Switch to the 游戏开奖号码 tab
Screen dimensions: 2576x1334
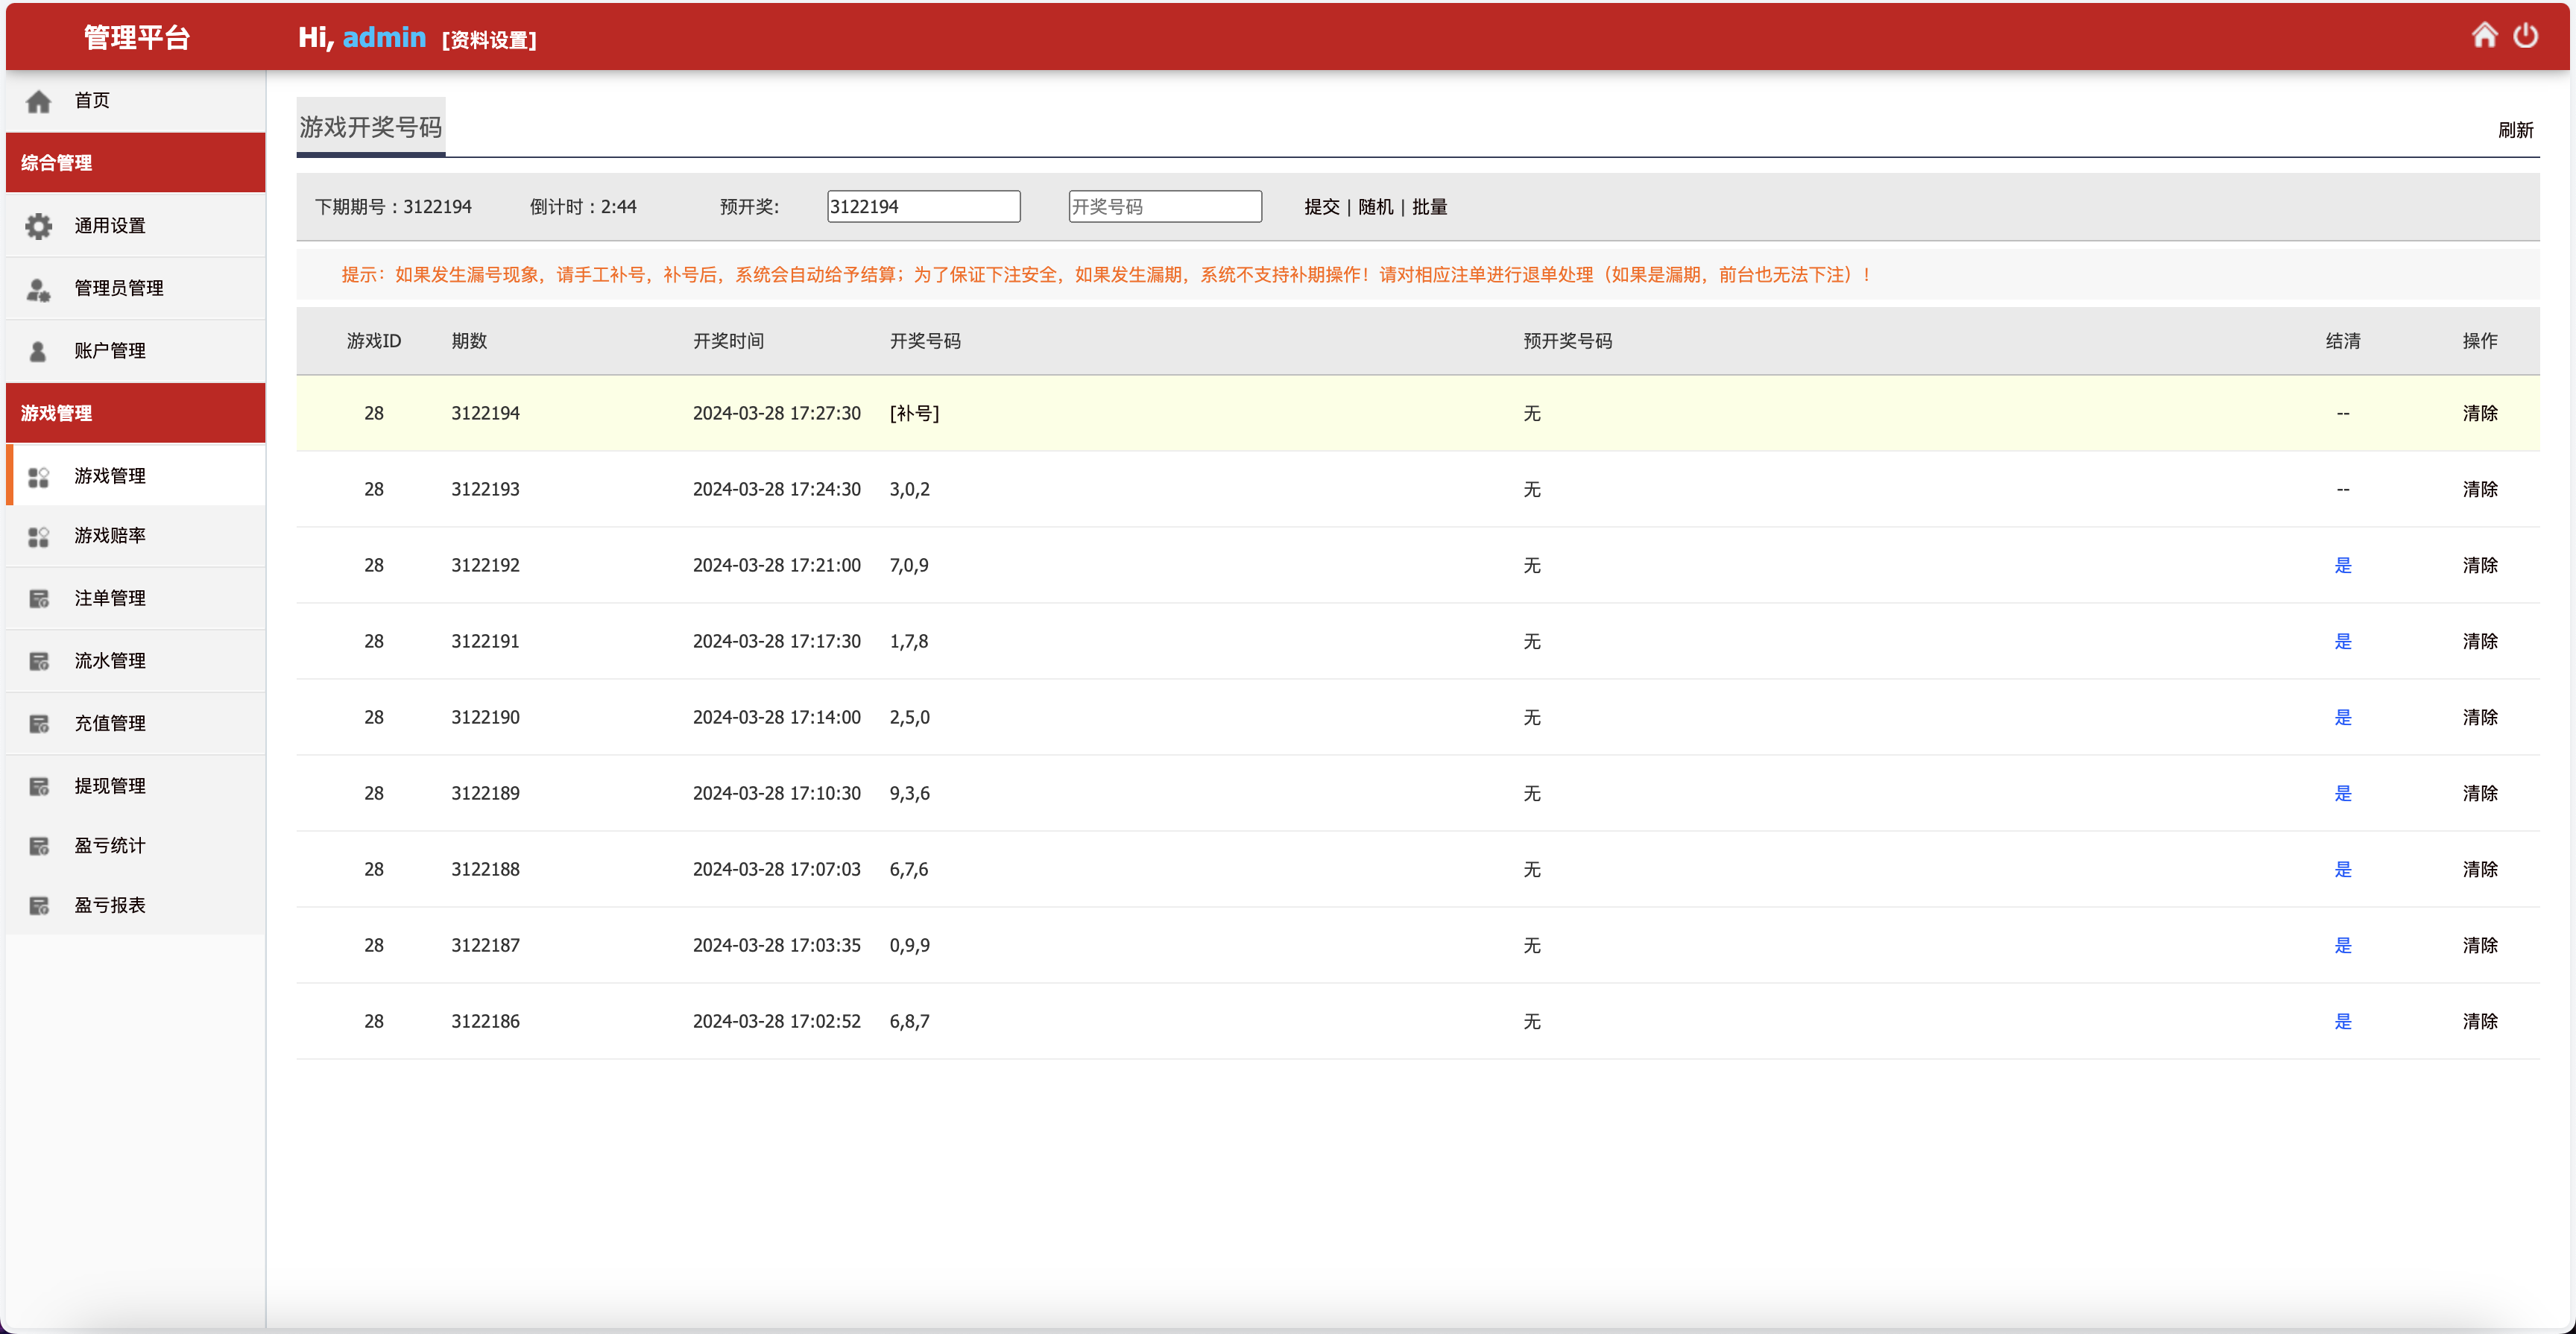[369, 126]
